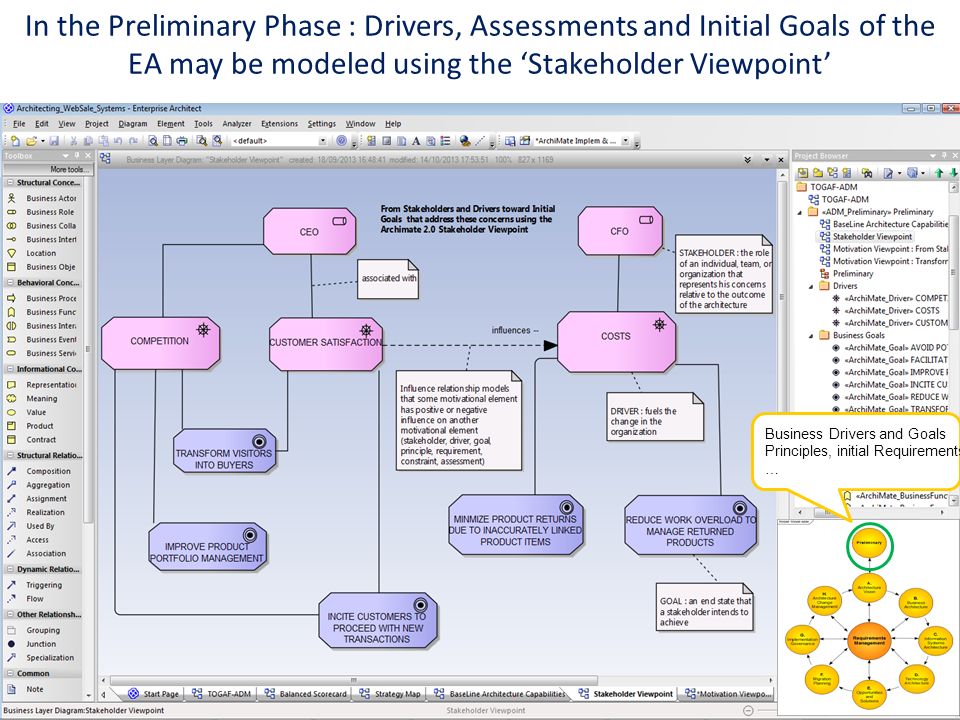Click the green up arrow in Project Browser
This screenshot has width=960, height=720.
939,173
